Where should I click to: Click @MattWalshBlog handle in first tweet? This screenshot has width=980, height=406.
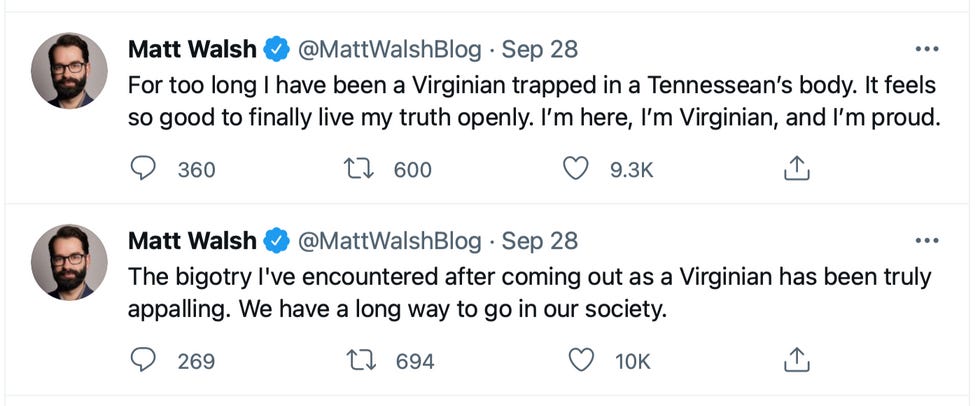390,49
